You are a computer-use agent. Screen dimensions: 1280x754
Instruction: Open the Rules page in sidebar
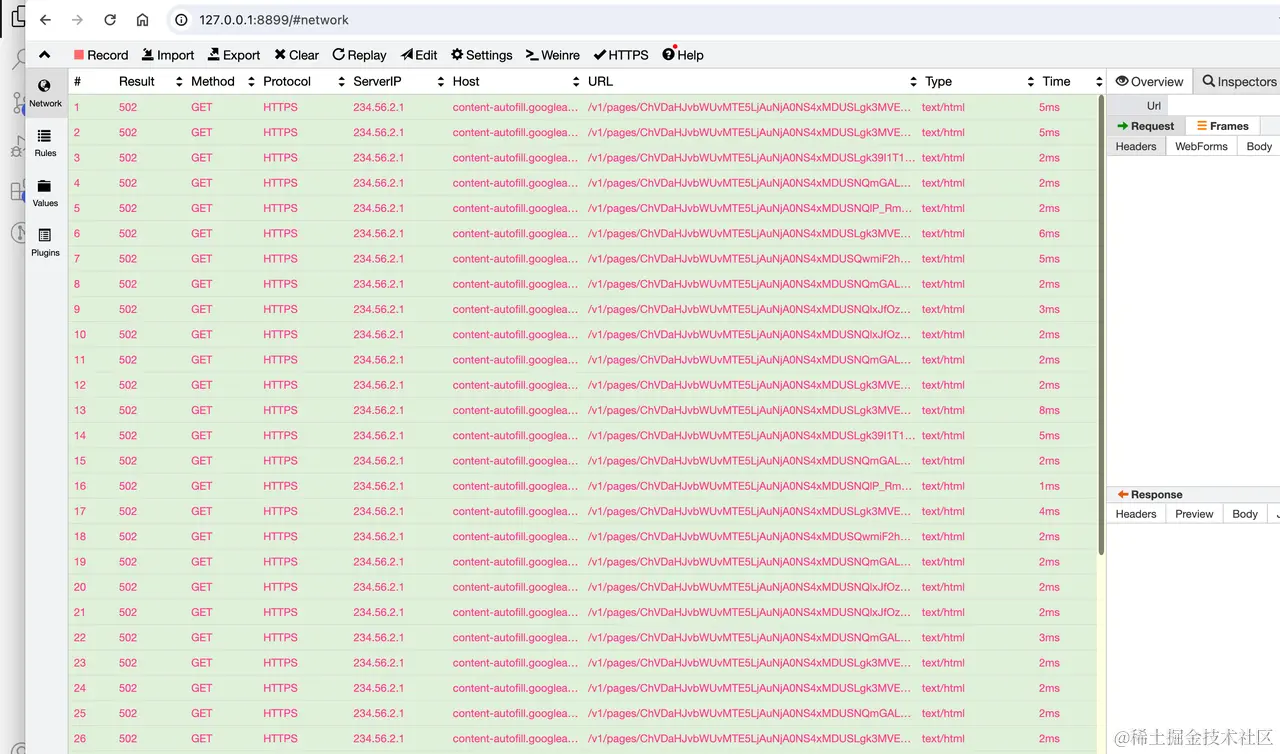45,143
